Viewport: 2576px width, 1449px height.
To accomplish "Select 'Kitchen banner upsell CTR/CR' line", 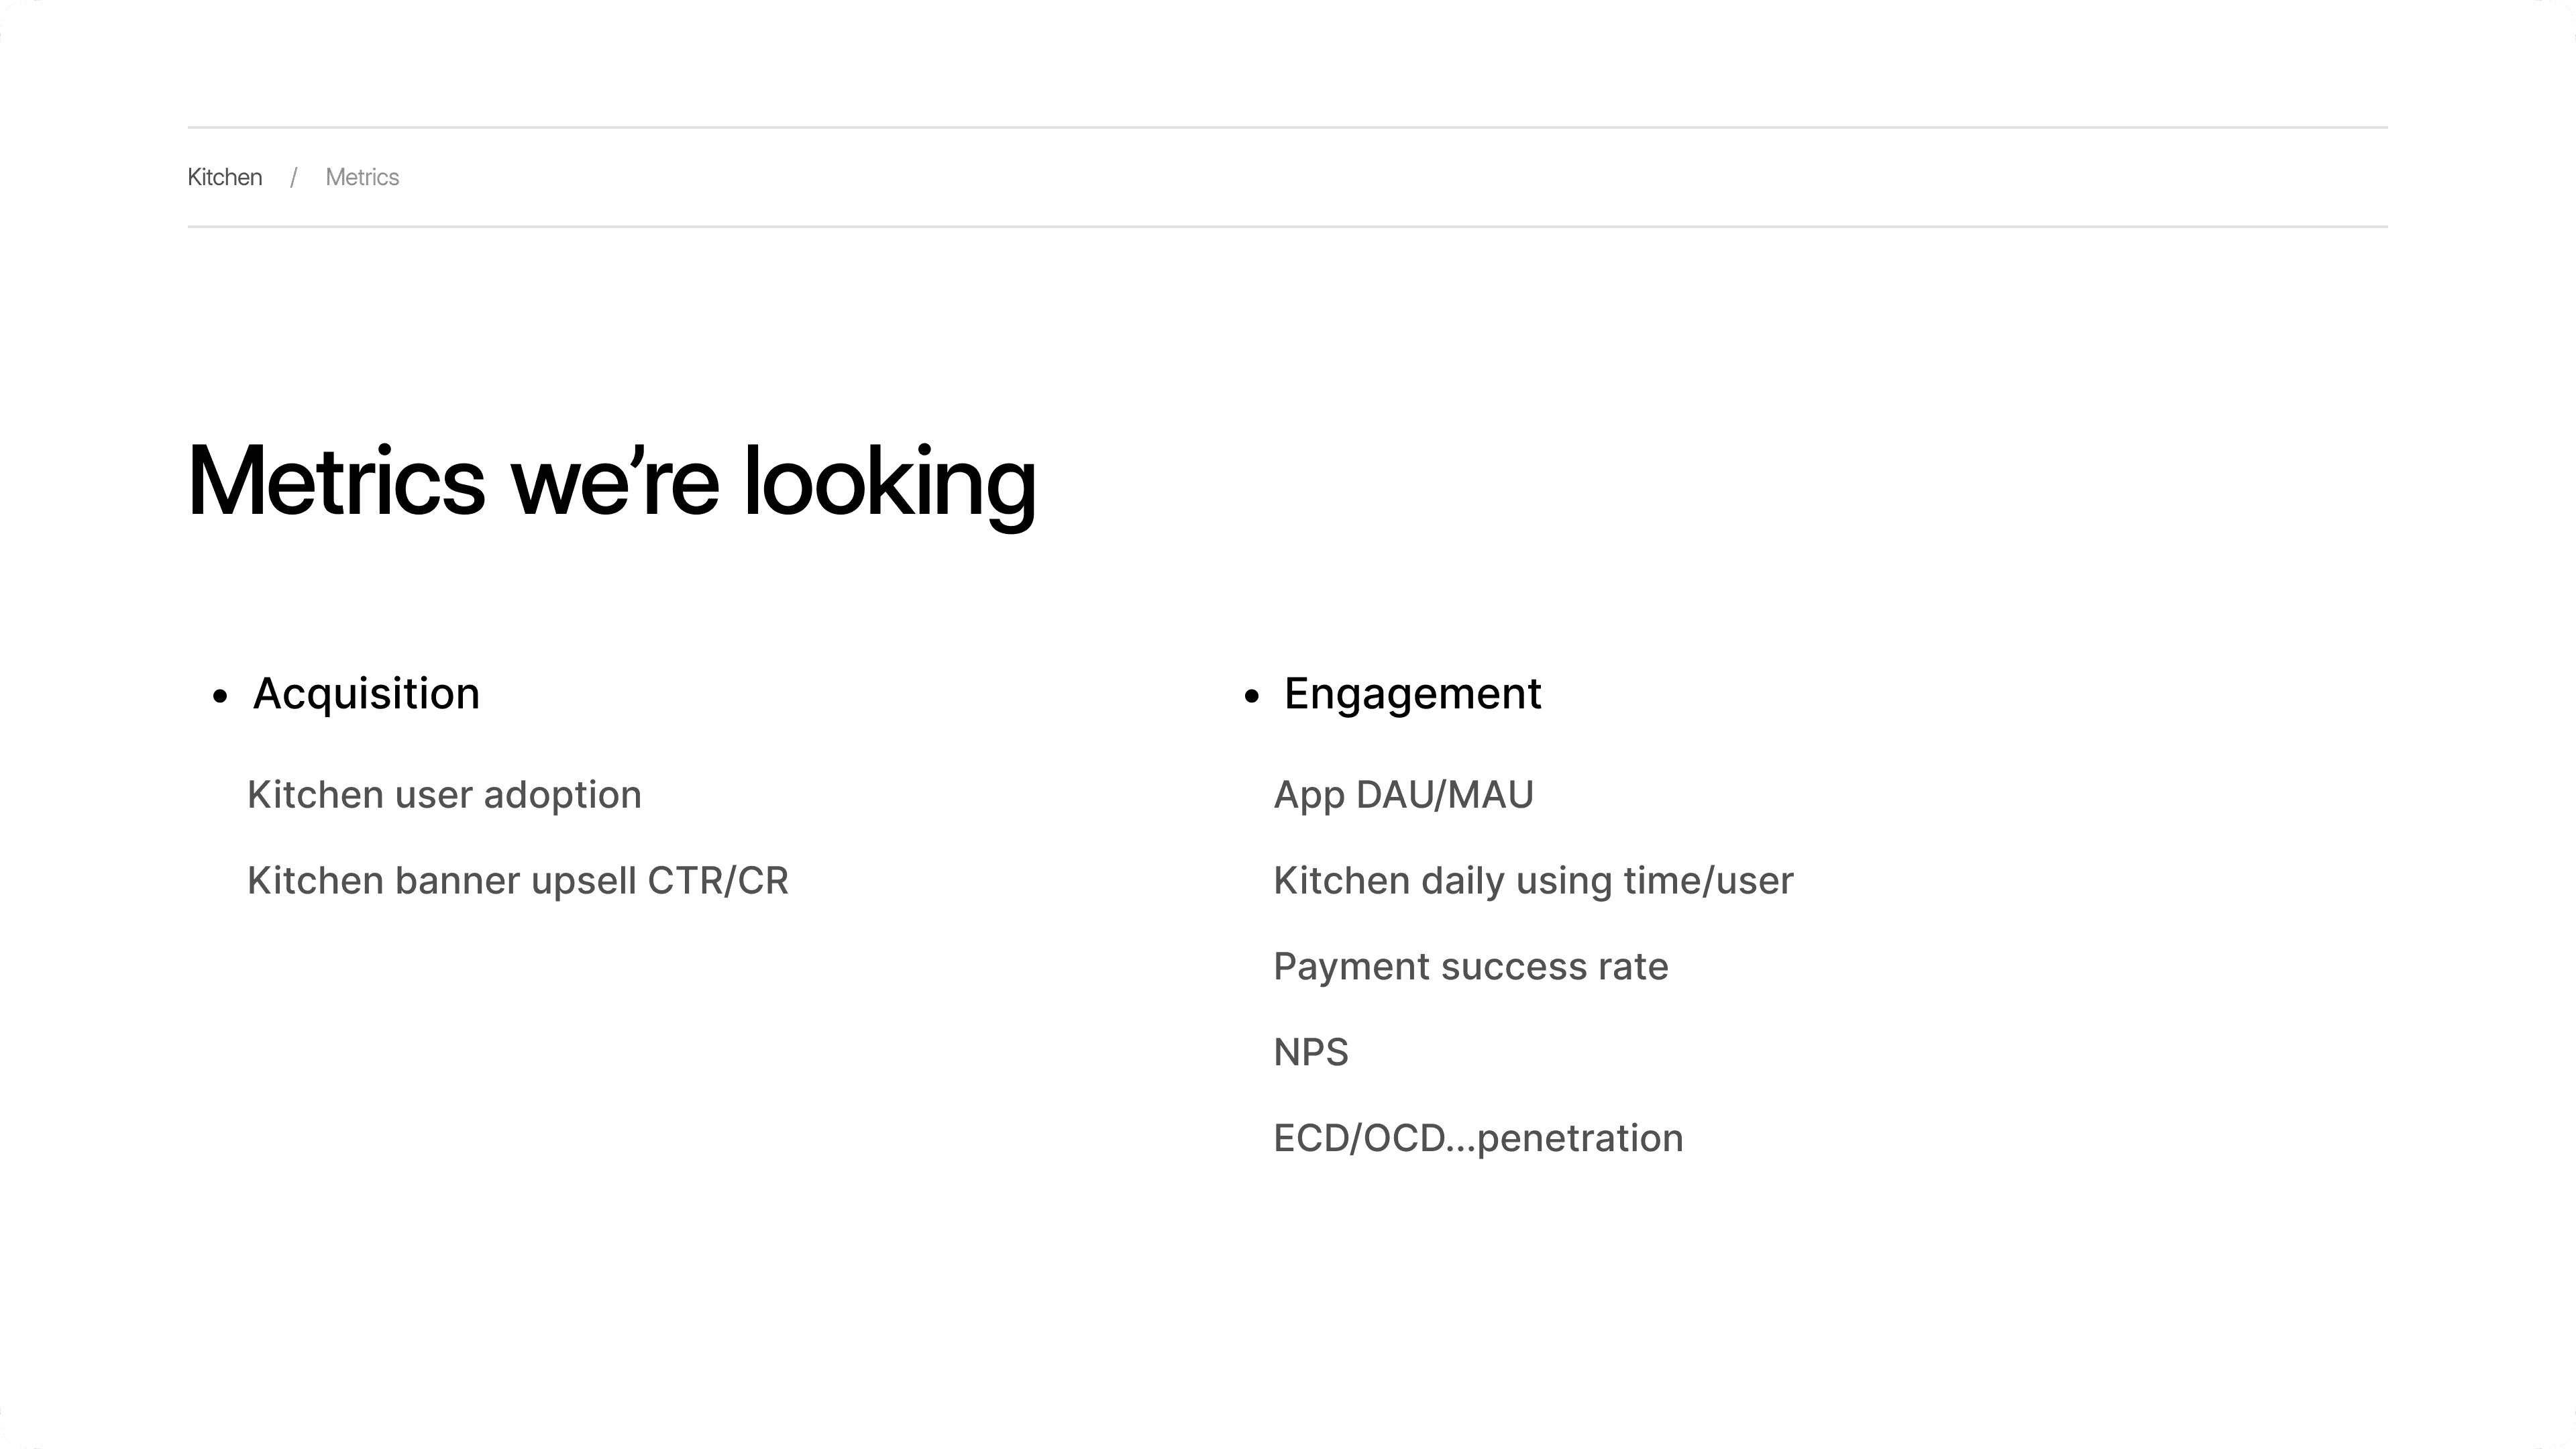I will click(x=518, y=881).
